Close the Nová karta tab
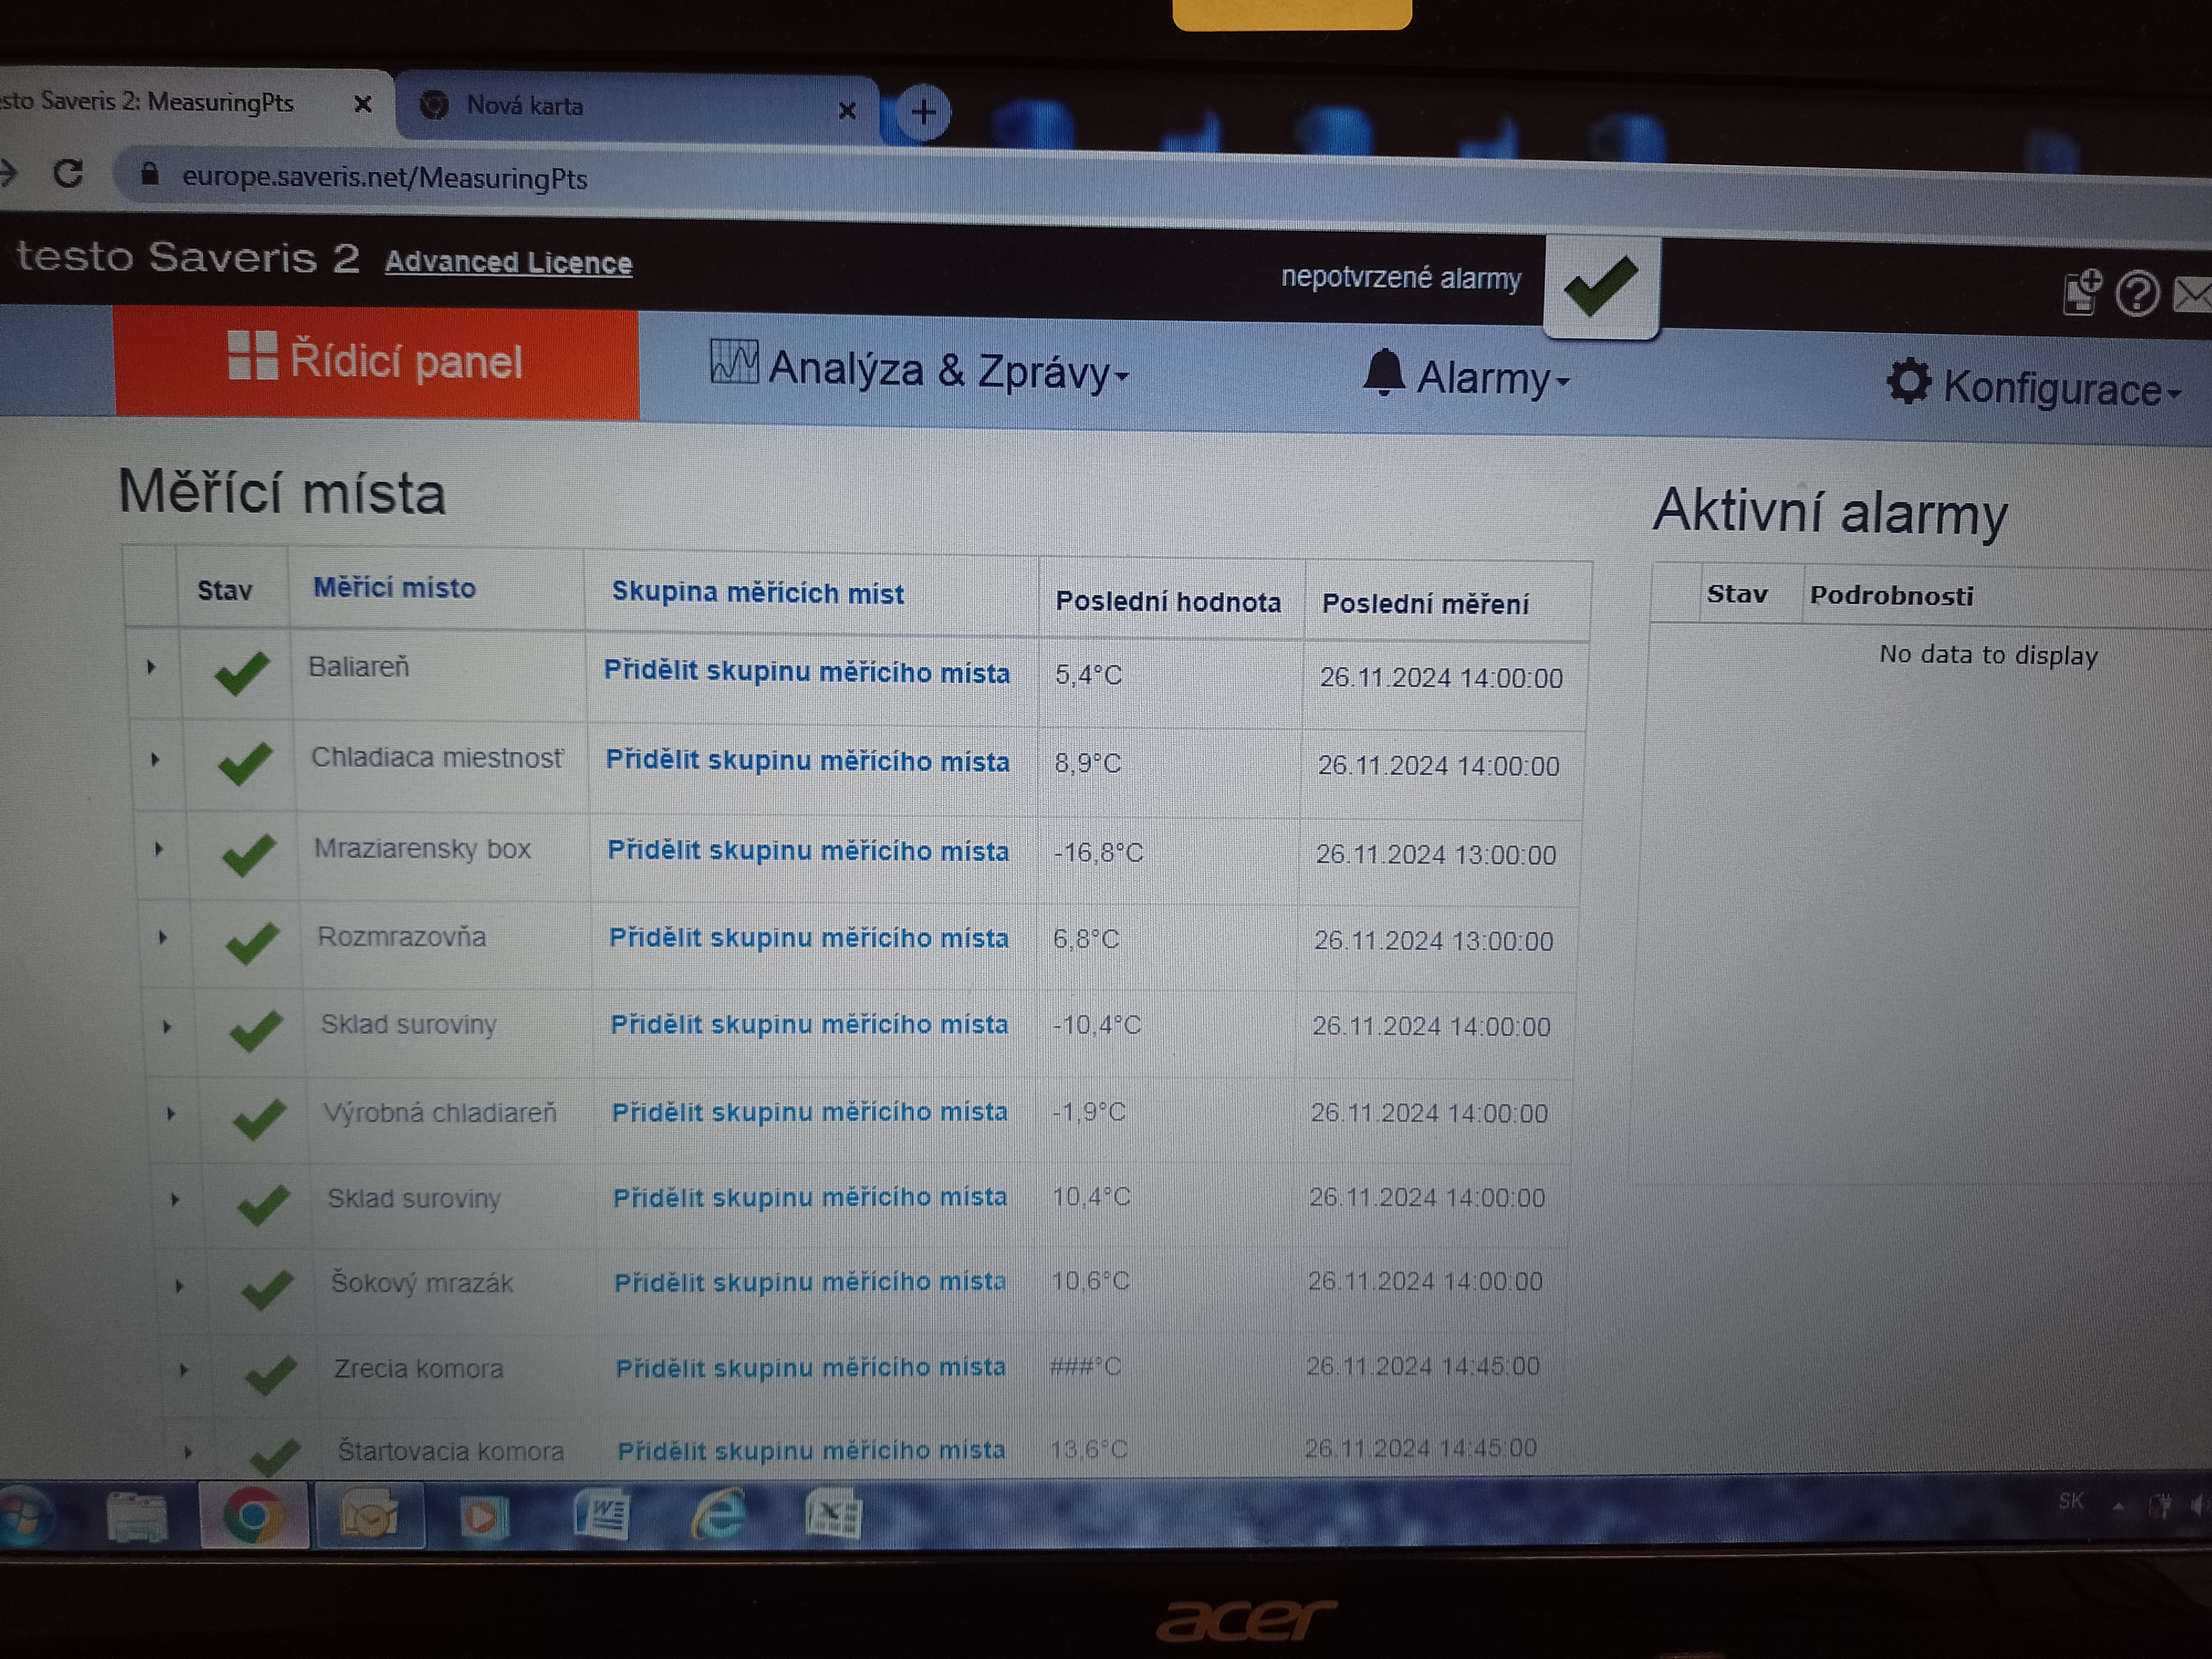The height and width of the screenshot is (1659, 2212). pyautogui.click(x=846, y=110)
